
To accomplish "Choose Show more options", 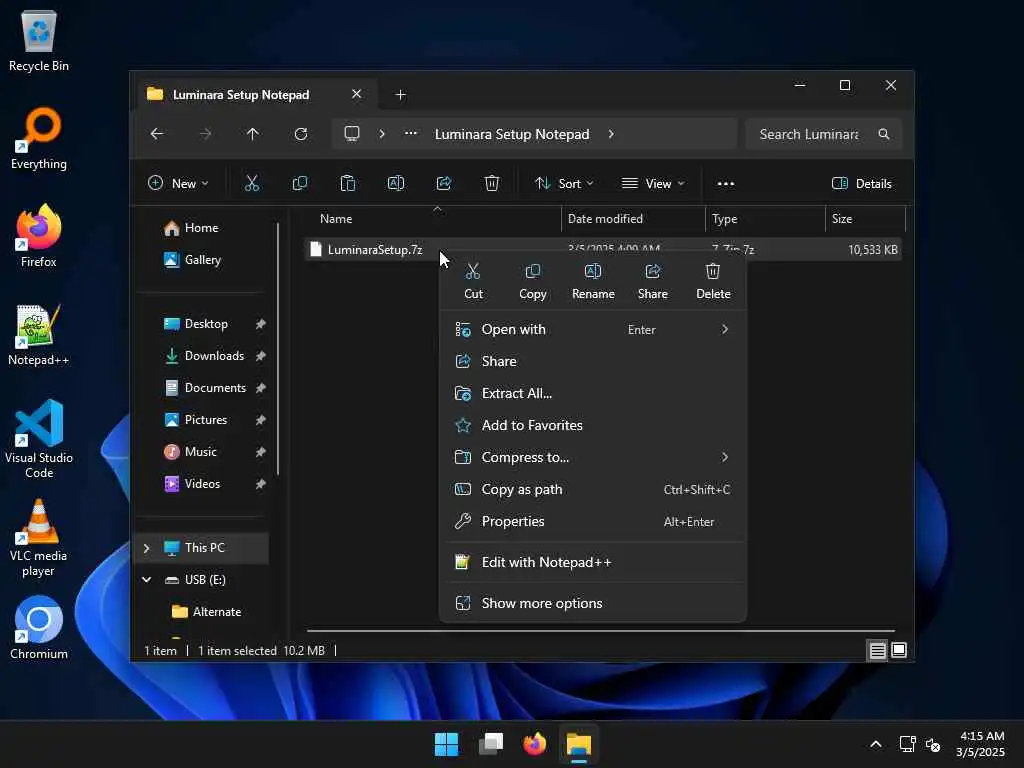I will (x=593, y=603).
